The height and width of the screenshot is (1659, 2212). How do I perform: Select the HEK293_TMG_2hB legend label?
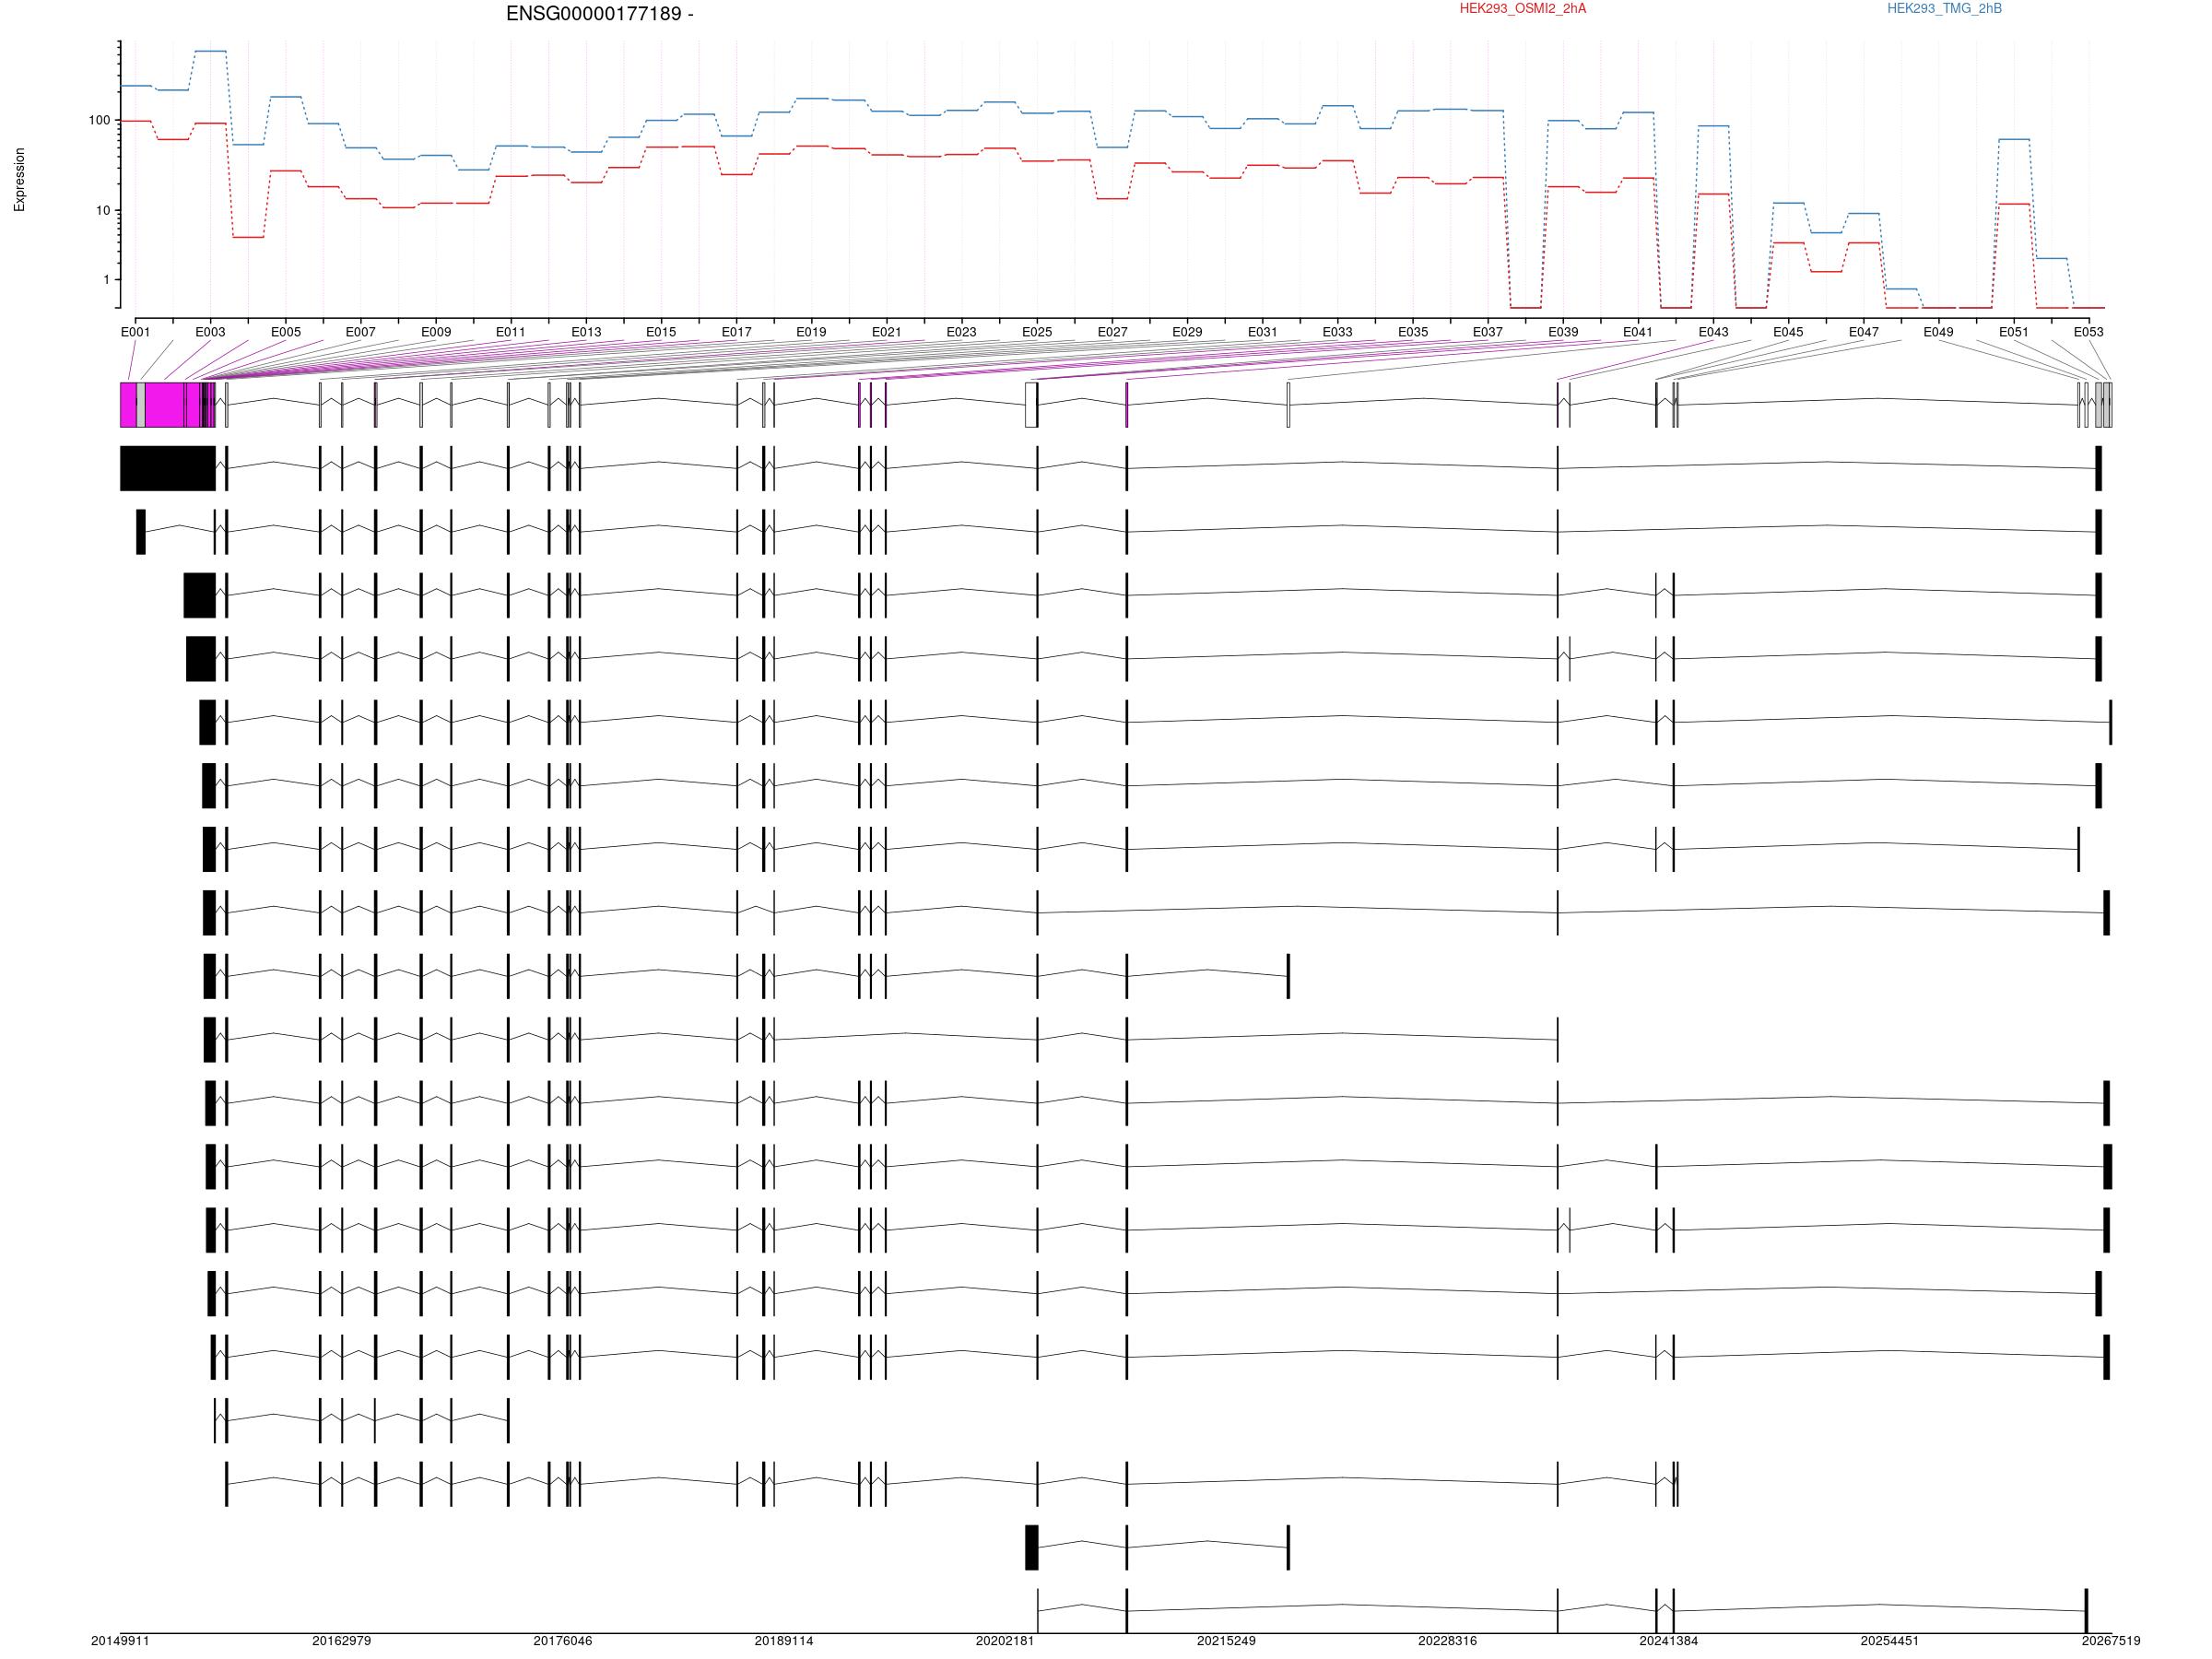1944,9
